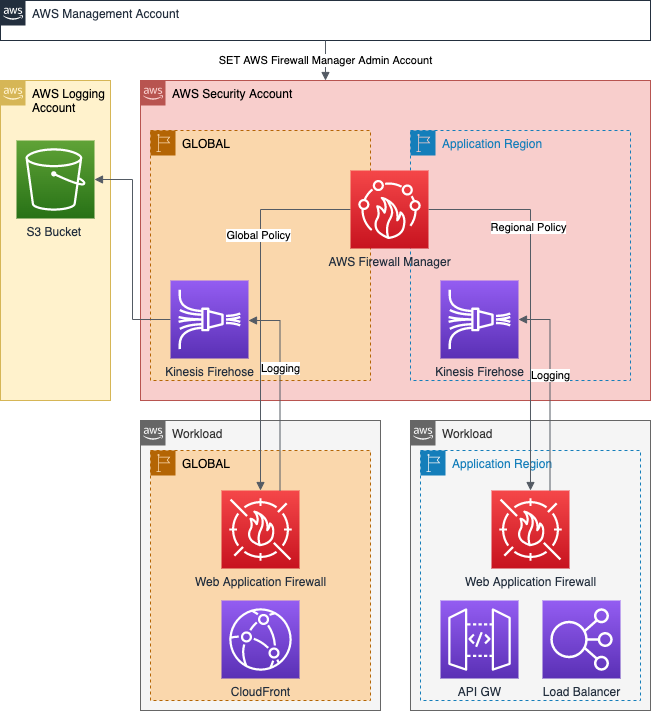Click the AWS Security Account logo icon
This screenshot has height=711, width=651.
pos(153,93)
